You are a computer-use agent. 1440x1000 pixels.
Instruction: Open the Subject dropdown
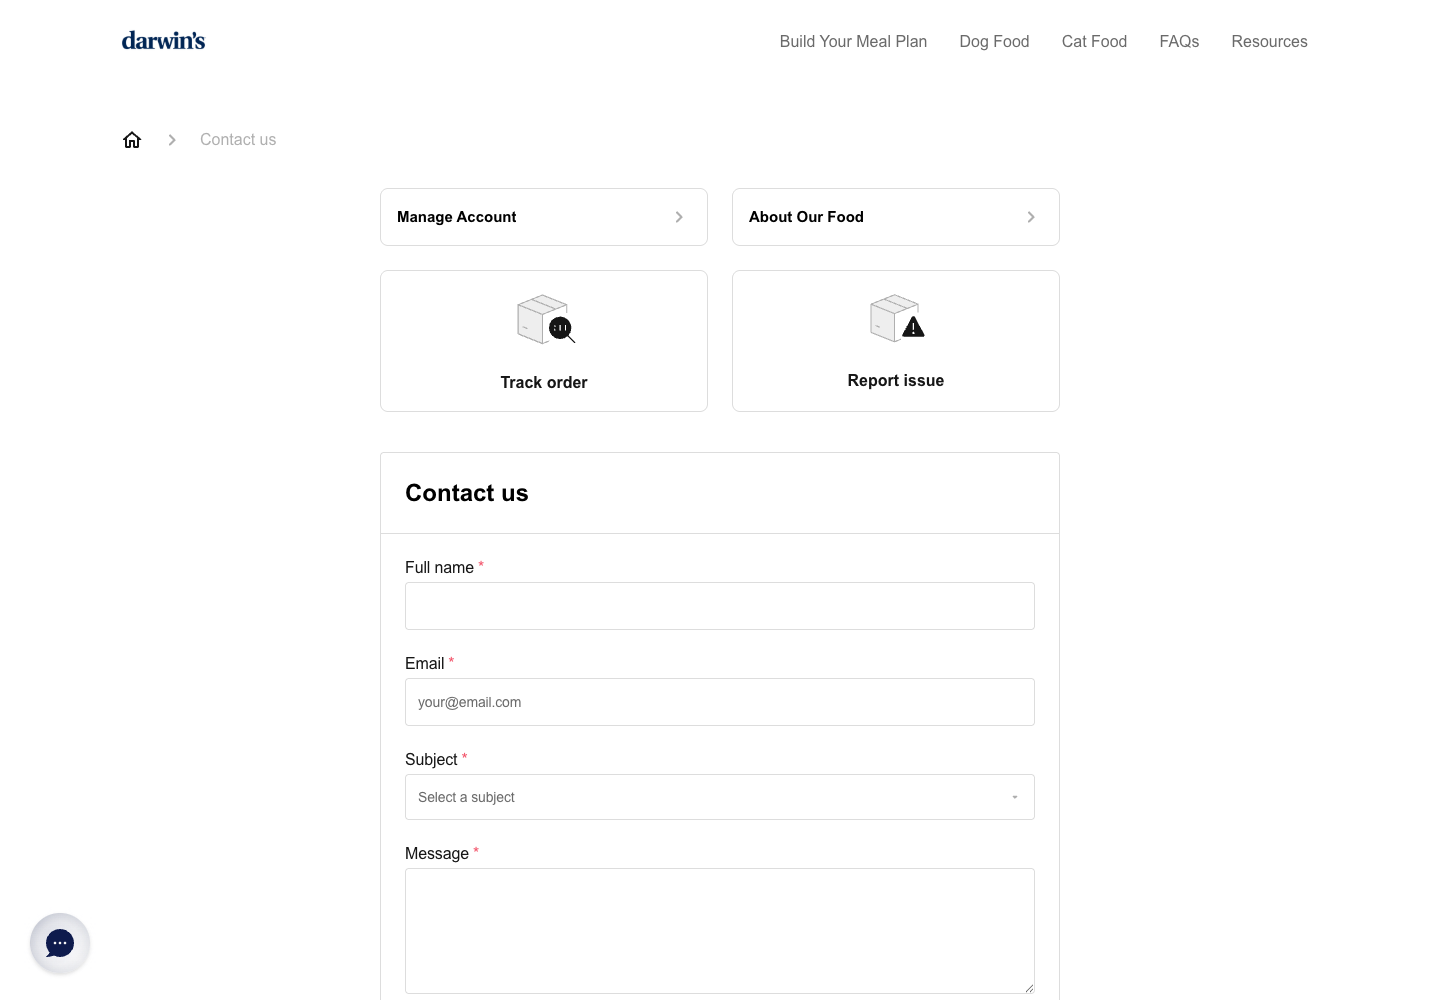coord(720,797)
